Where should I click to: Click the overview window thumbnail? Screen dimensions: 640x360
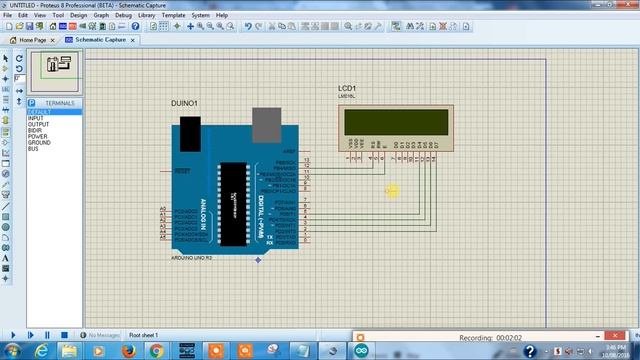tap(55, 72)
